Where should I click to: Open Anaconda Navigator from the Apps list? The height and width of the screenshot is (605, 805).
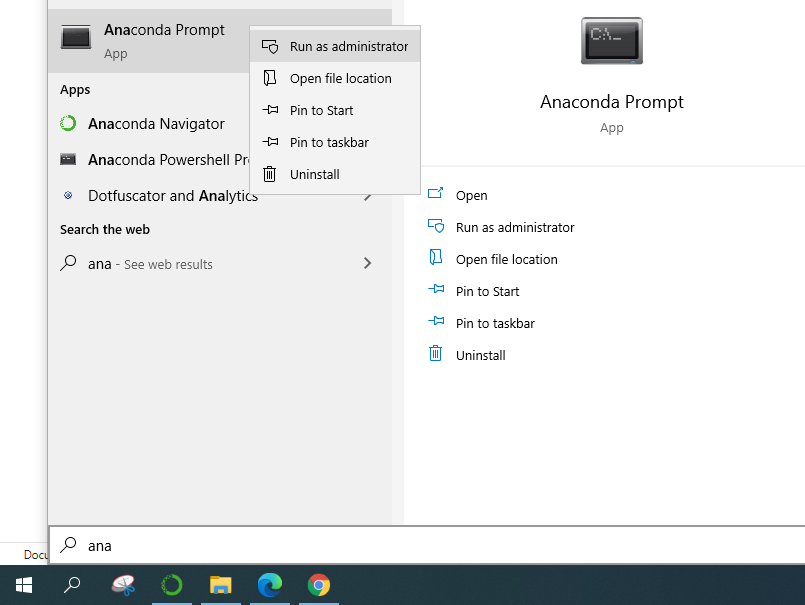[155, 124]
